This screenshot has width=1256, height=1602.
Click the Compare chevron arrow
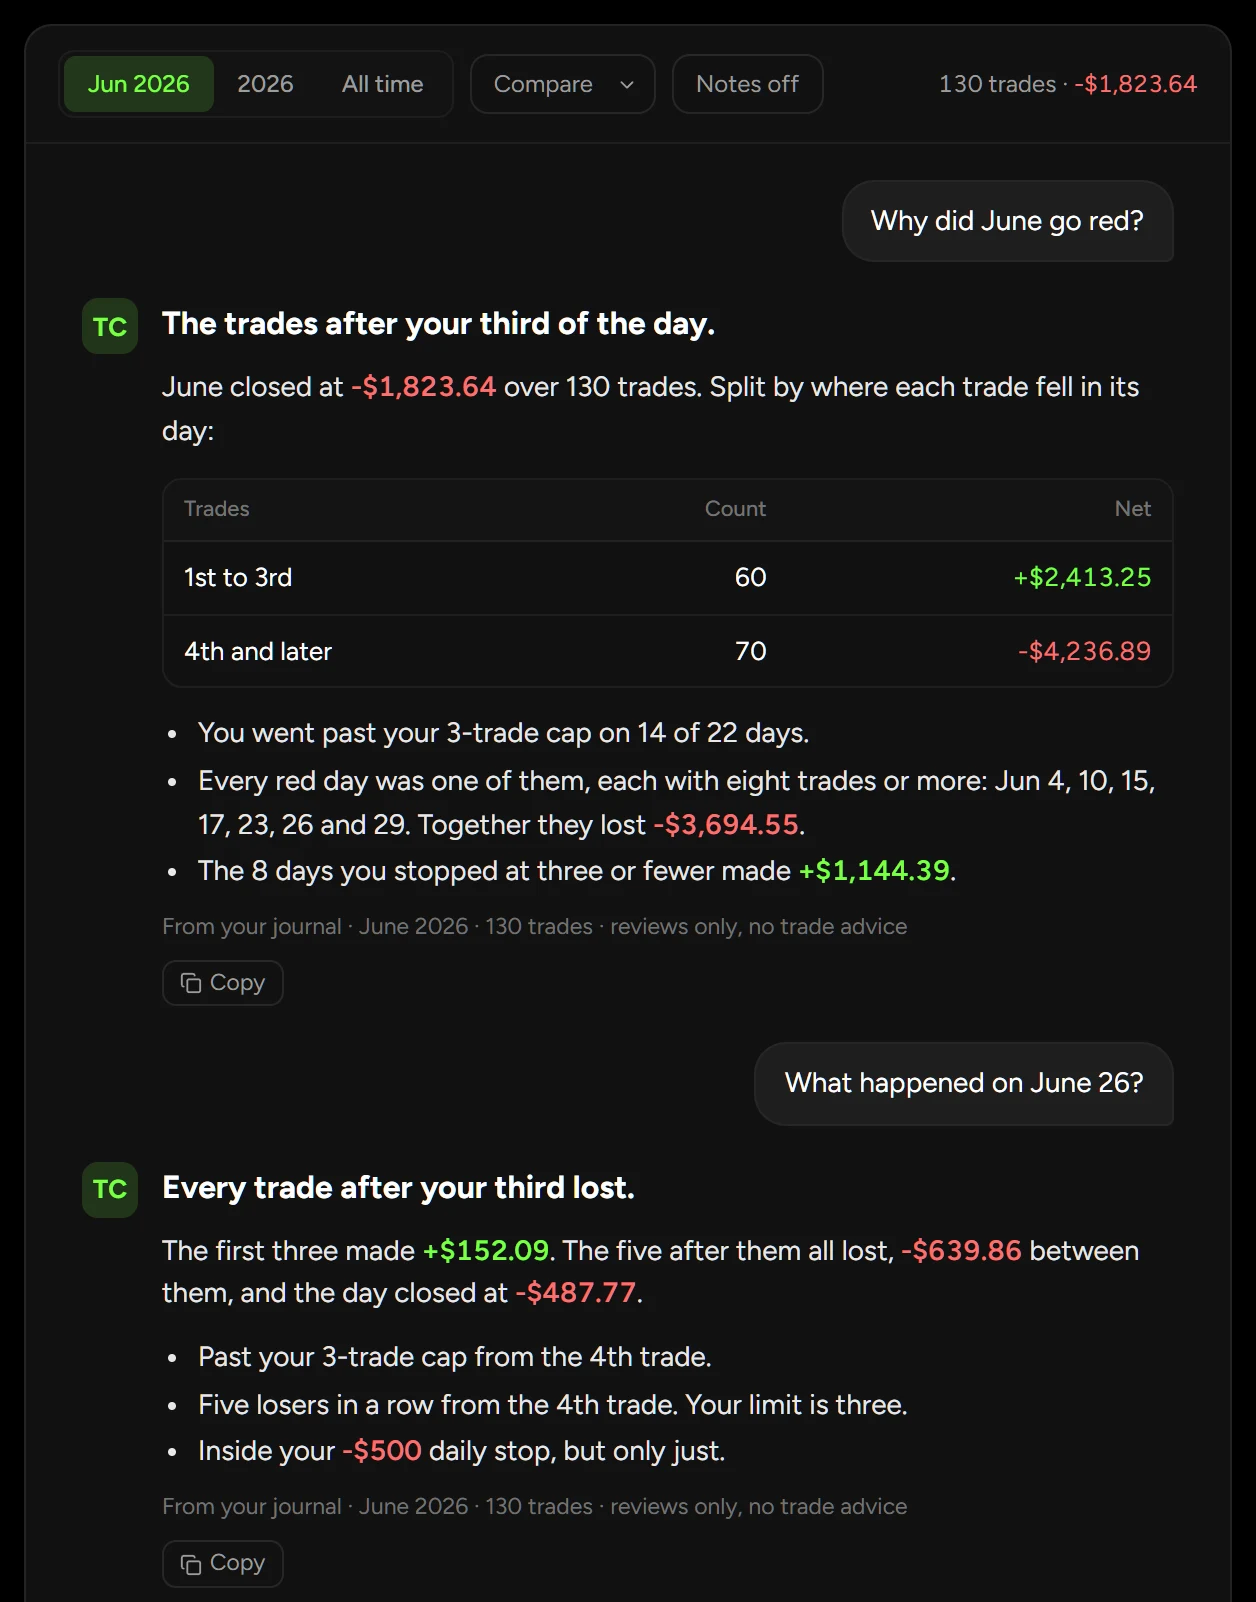tap(627, 85)
